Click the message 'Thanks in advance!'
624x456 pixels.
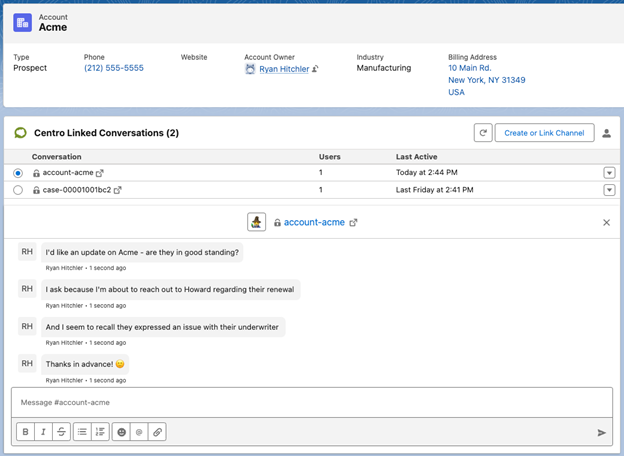click(x=85, y=364)
